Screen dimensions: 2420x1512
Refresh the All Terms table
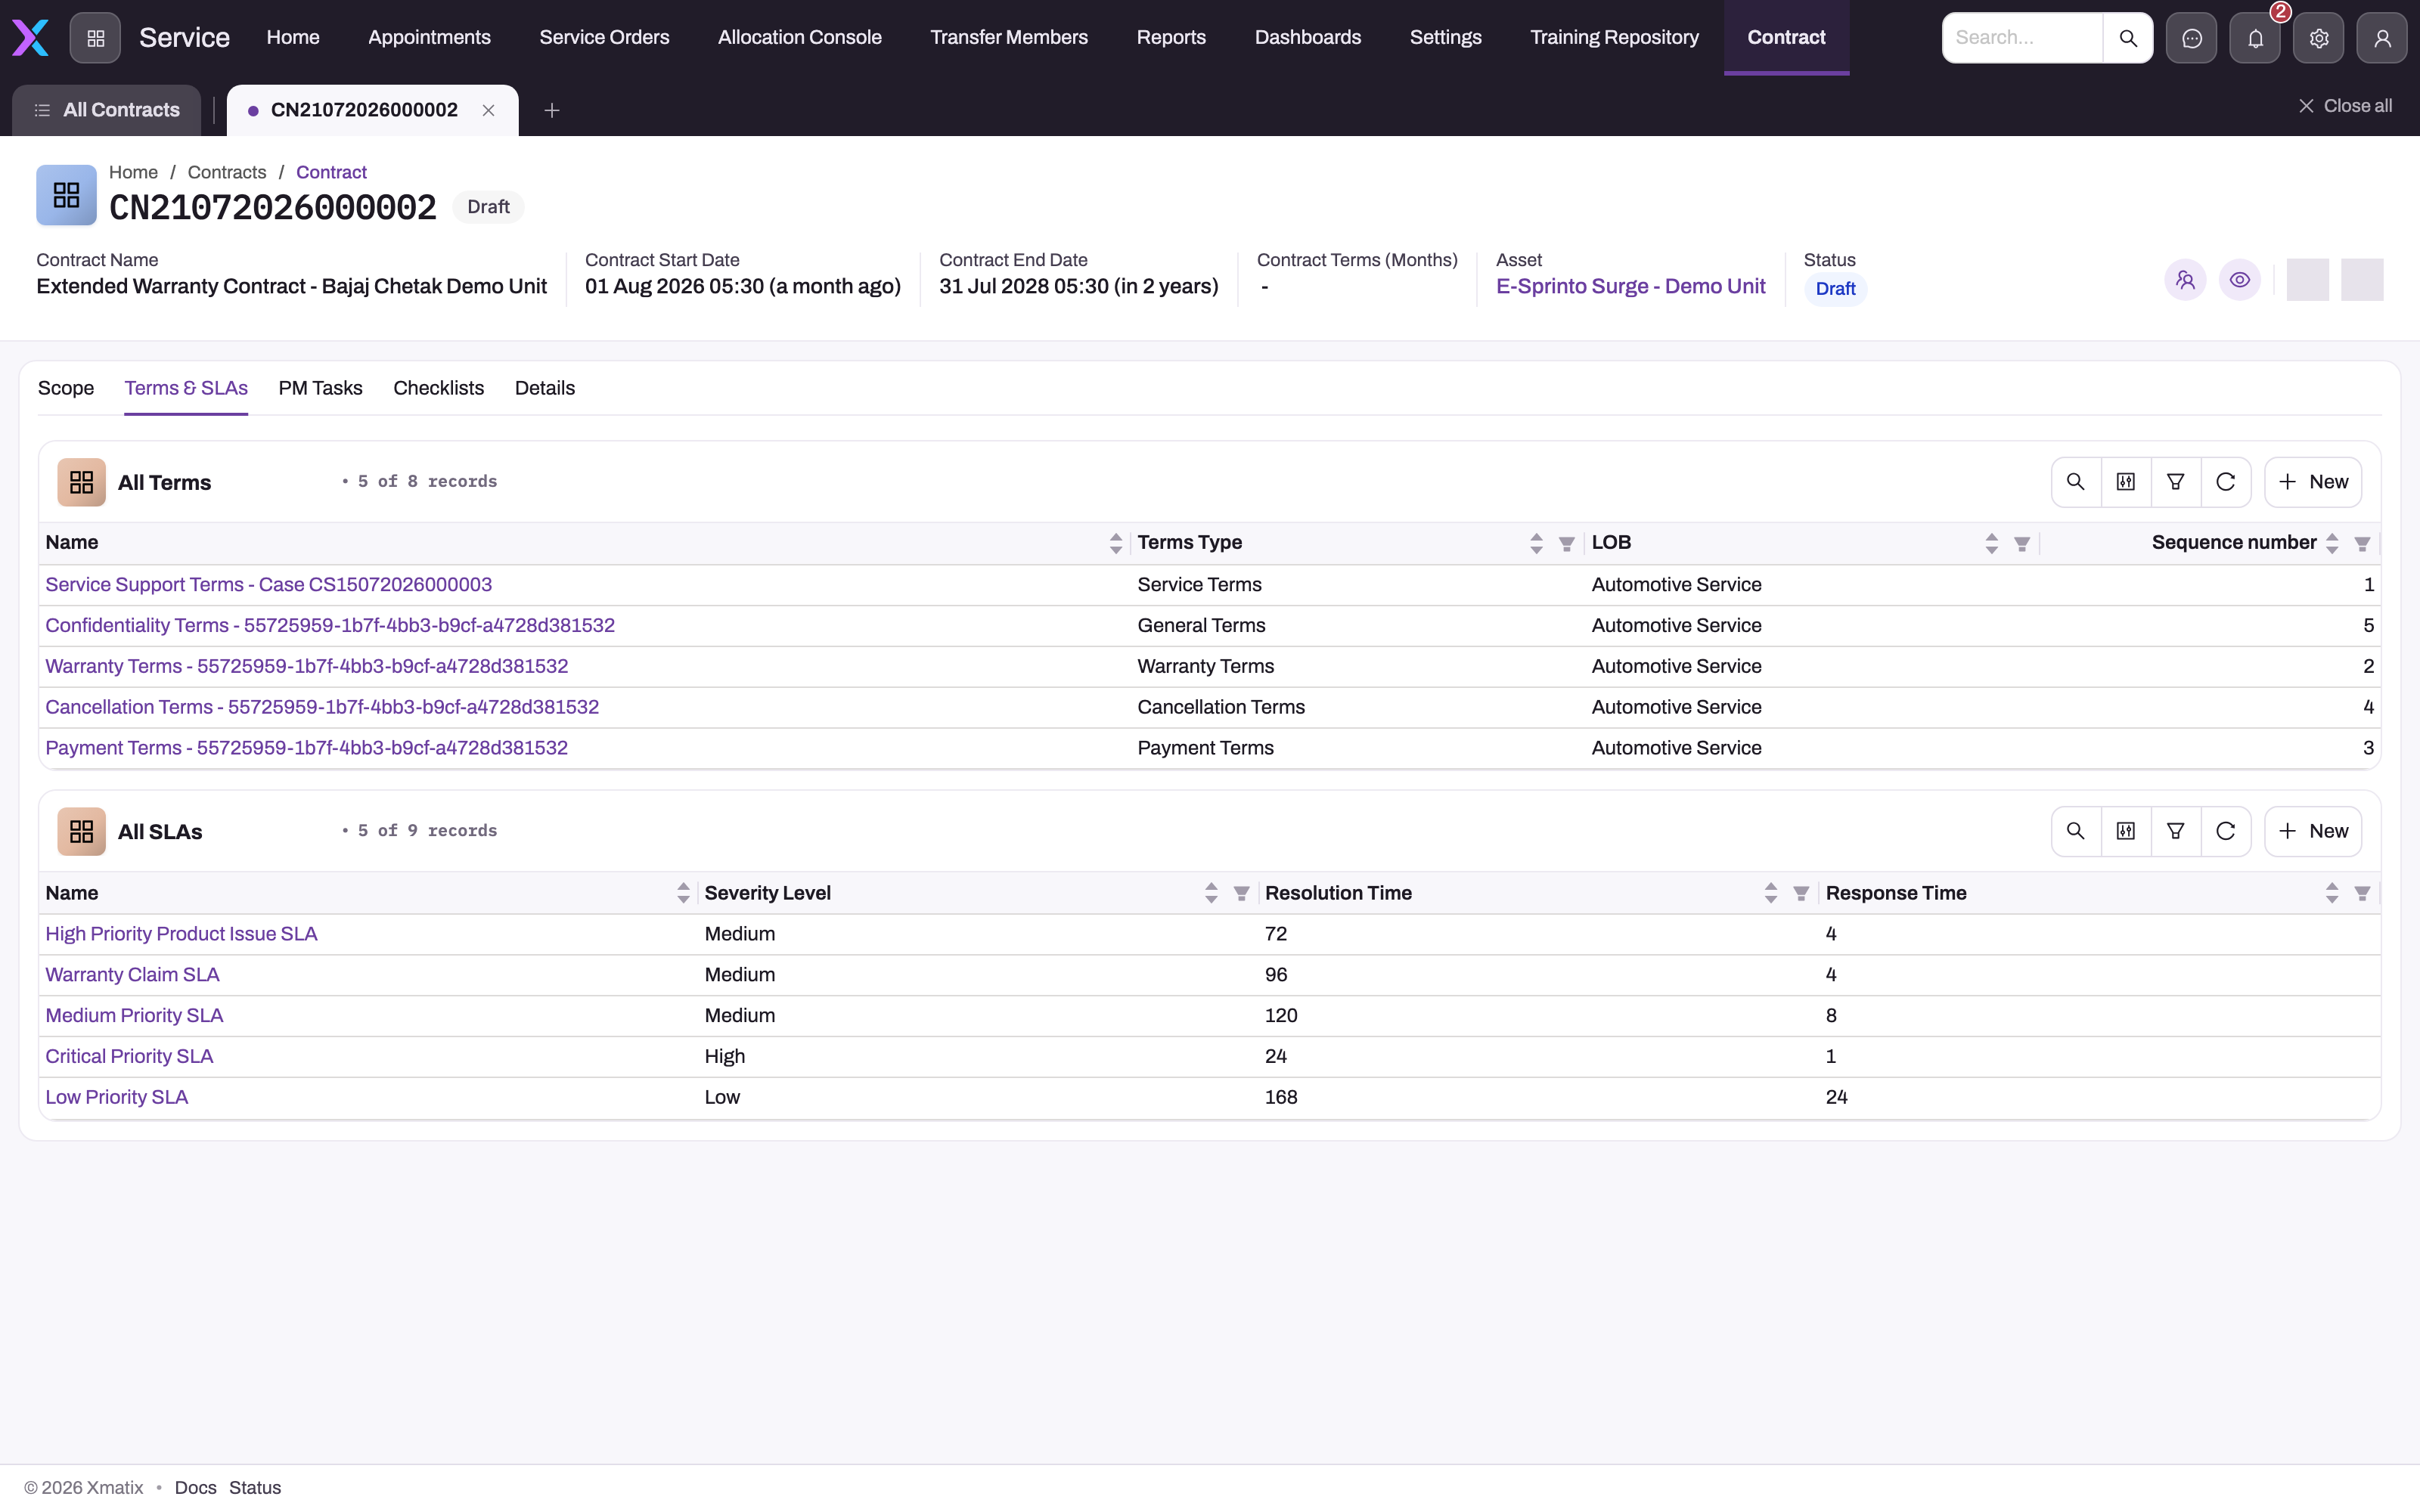pyautogui.click(x=2226, y=482)
